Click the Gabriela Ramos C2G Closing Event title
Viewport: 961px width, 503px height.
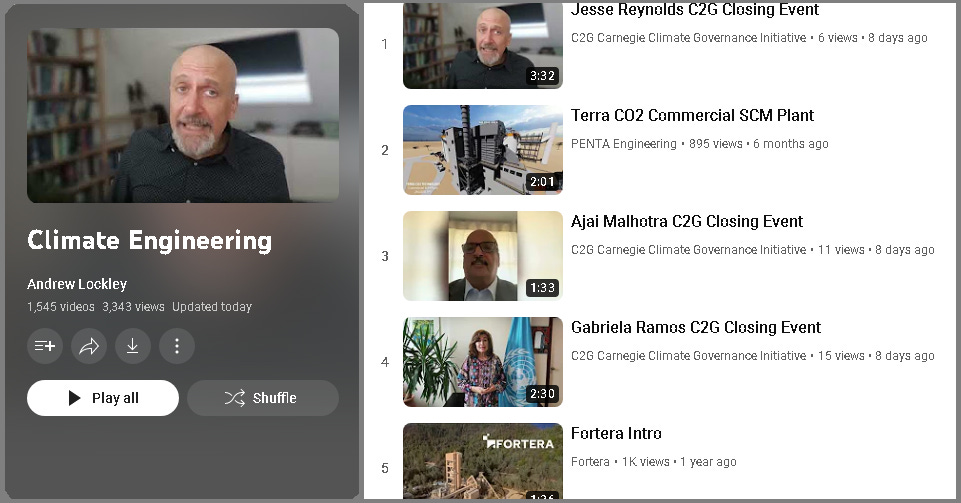(x=696, y=327)
